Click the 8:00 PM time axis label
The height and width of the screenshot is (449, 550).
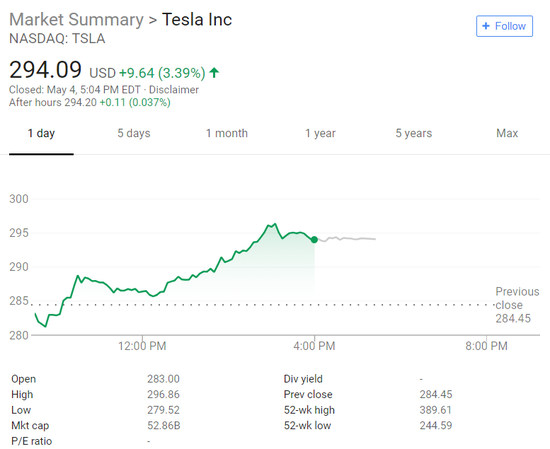pos(486,346)
